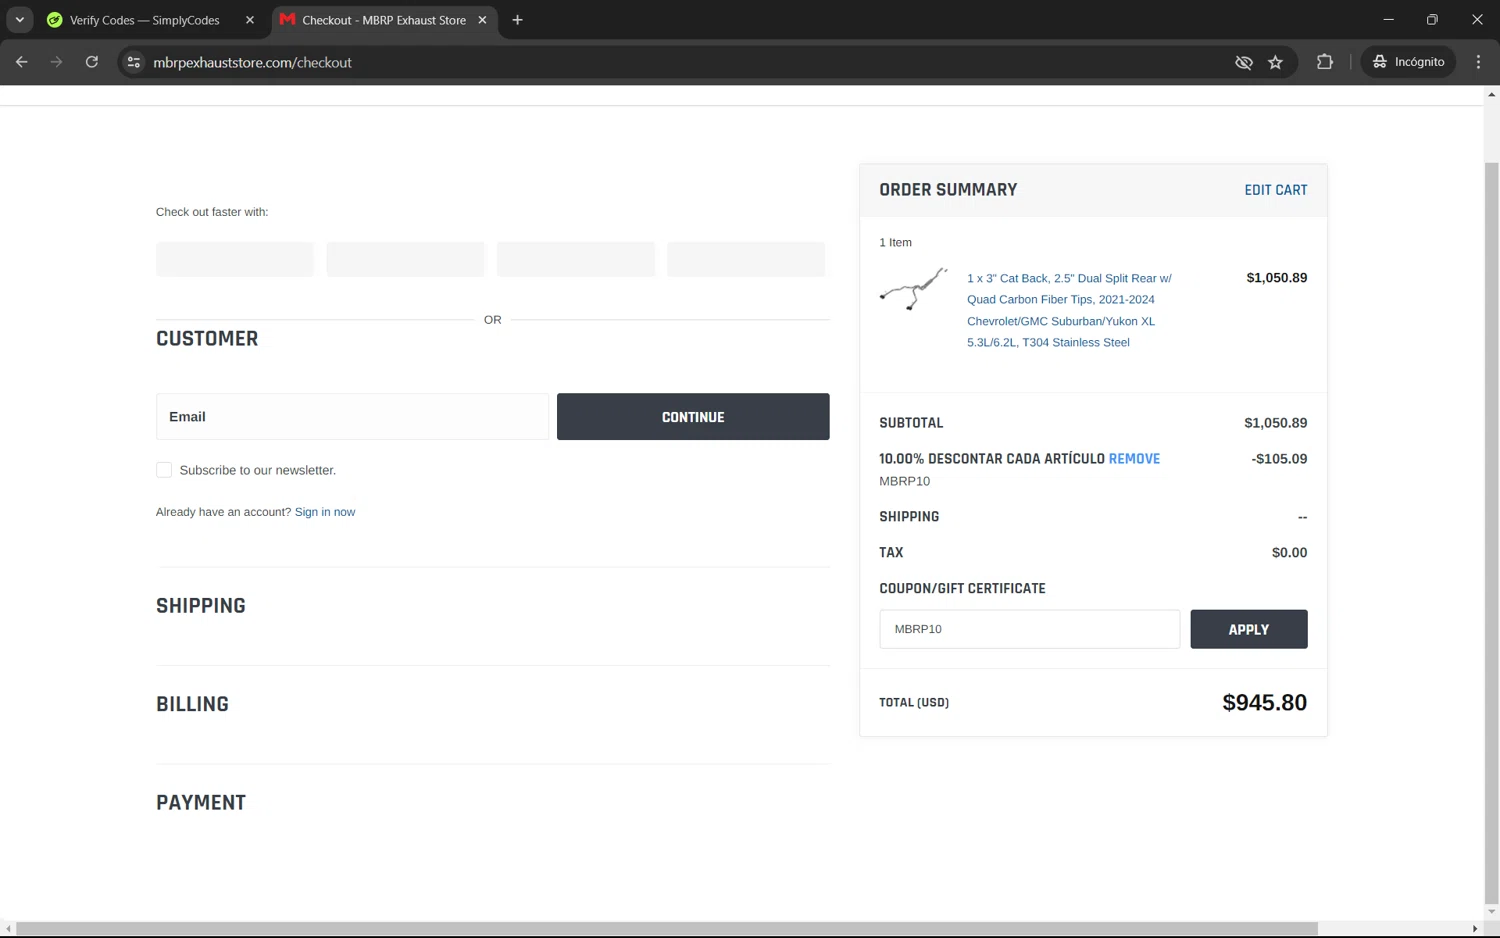This screenshot has width=1500, height=938.
Task: Click the third-party cookies blocked eye icon
Action: (x=1243, y=62)
